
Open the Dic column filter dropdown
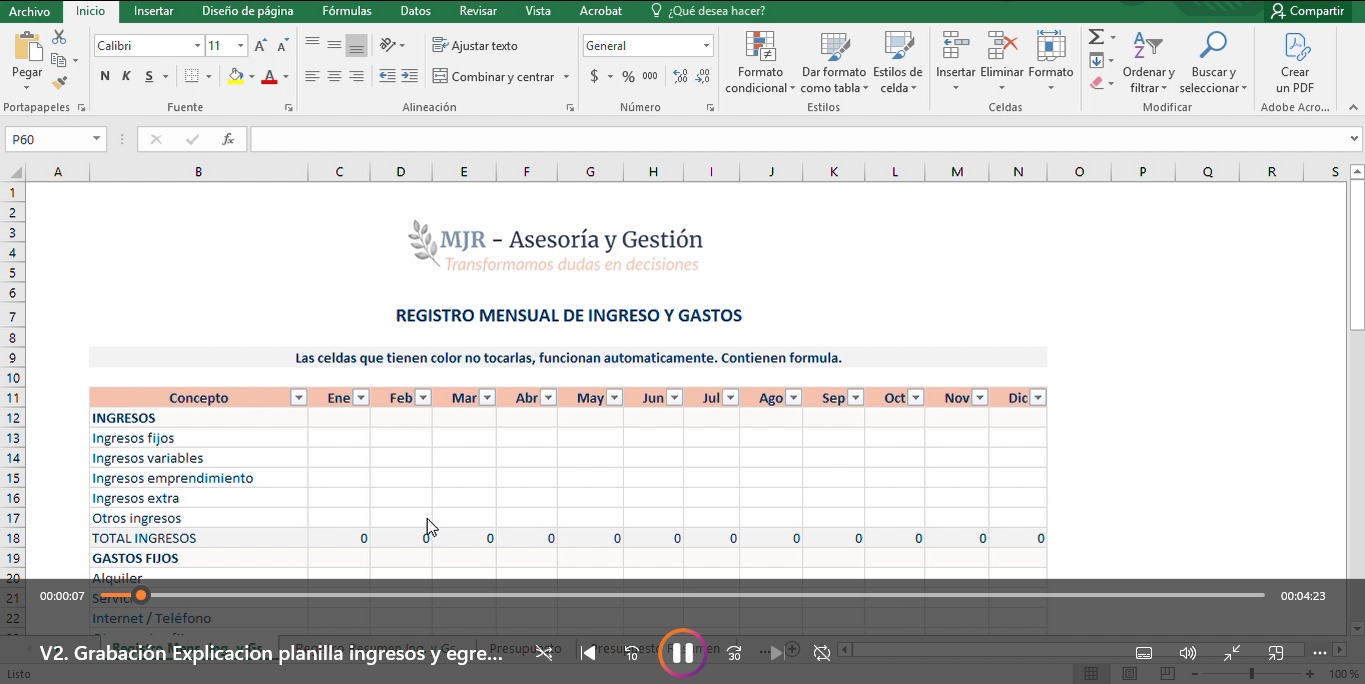1038,398
